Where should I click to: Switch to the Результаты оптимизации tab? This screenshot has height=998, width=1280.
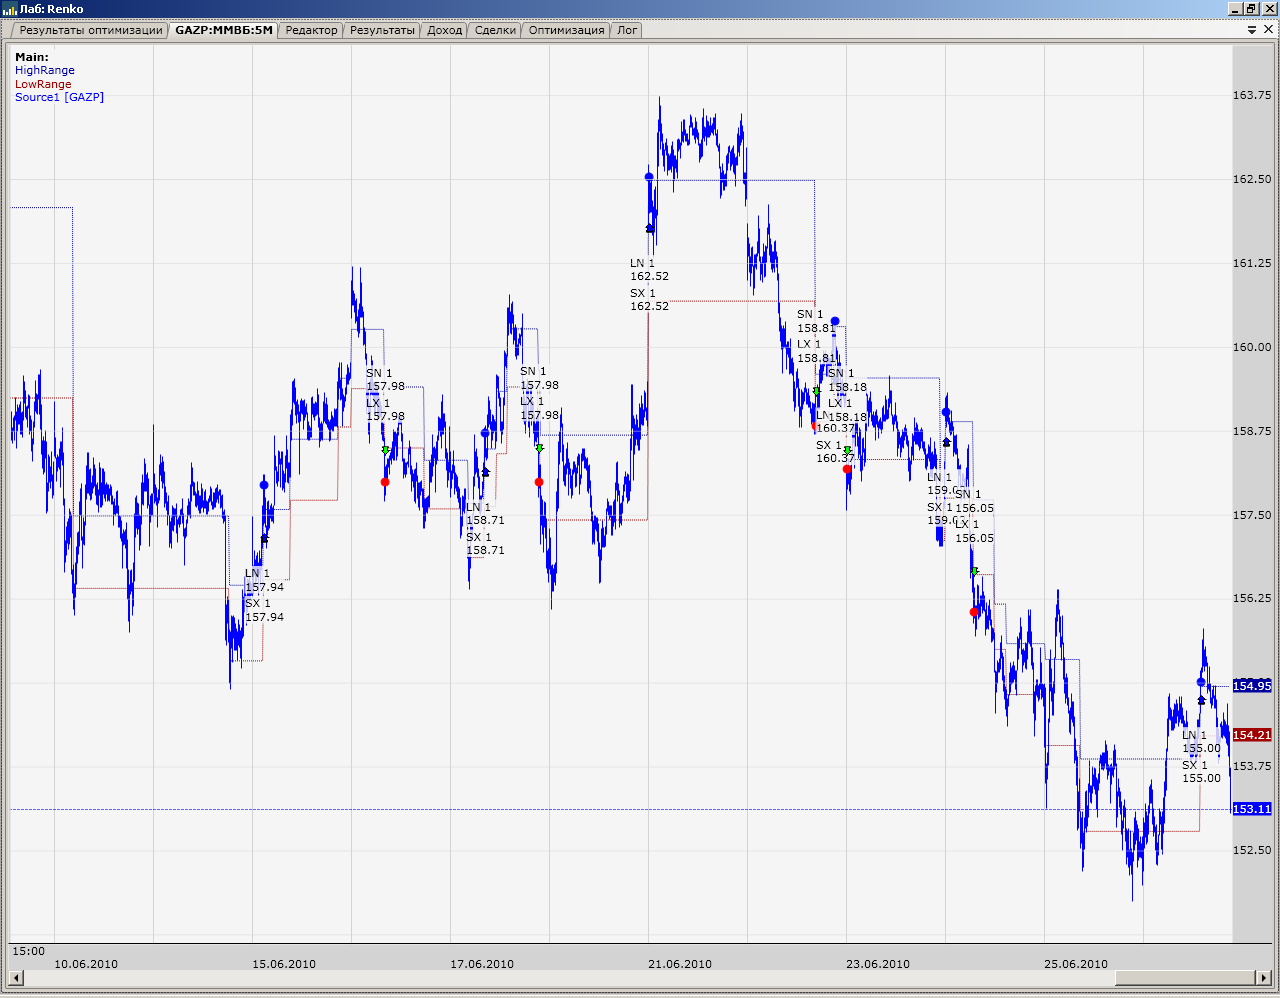(90, 30)
